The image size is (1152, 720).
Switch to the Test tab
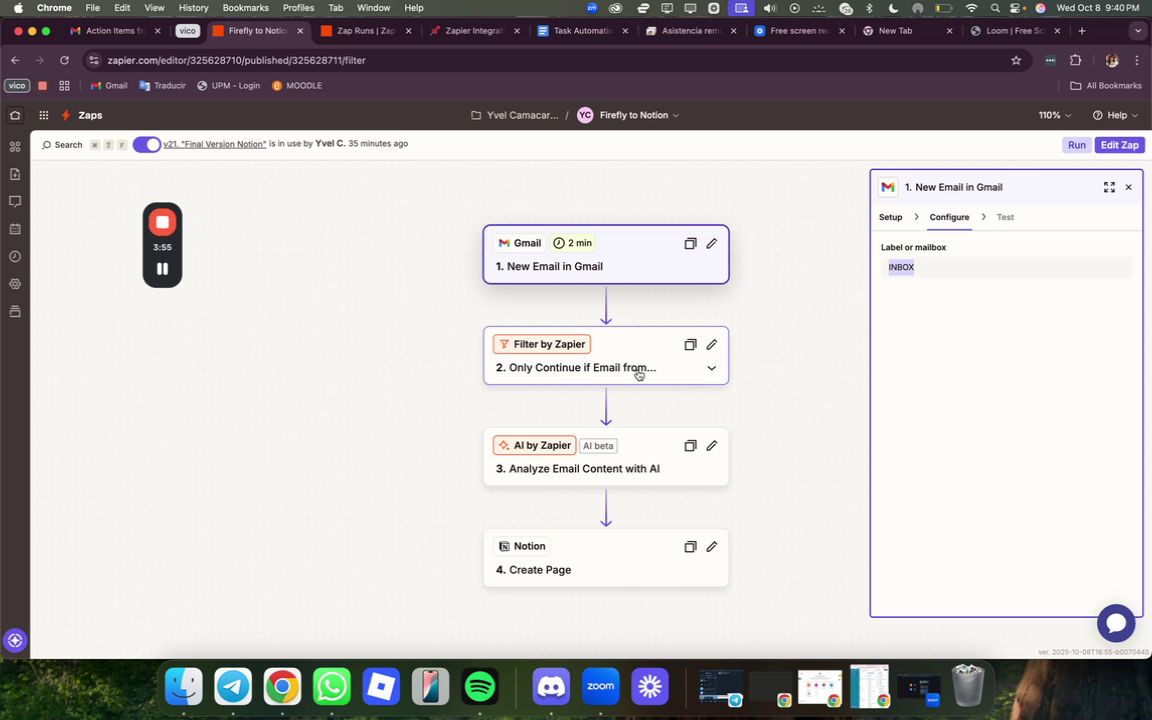tap(1005, 217)
